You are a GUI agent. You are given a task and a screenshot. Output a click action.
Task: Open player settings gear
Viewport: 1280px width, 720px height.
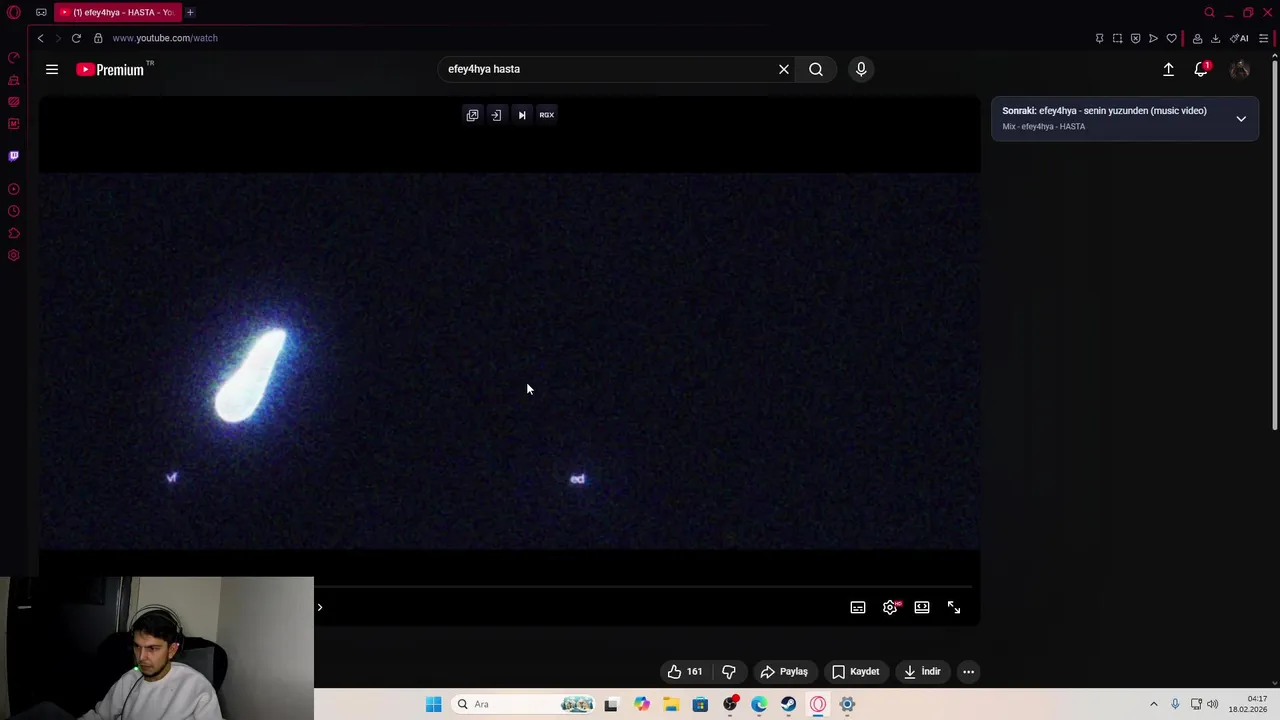click(890, 607)
